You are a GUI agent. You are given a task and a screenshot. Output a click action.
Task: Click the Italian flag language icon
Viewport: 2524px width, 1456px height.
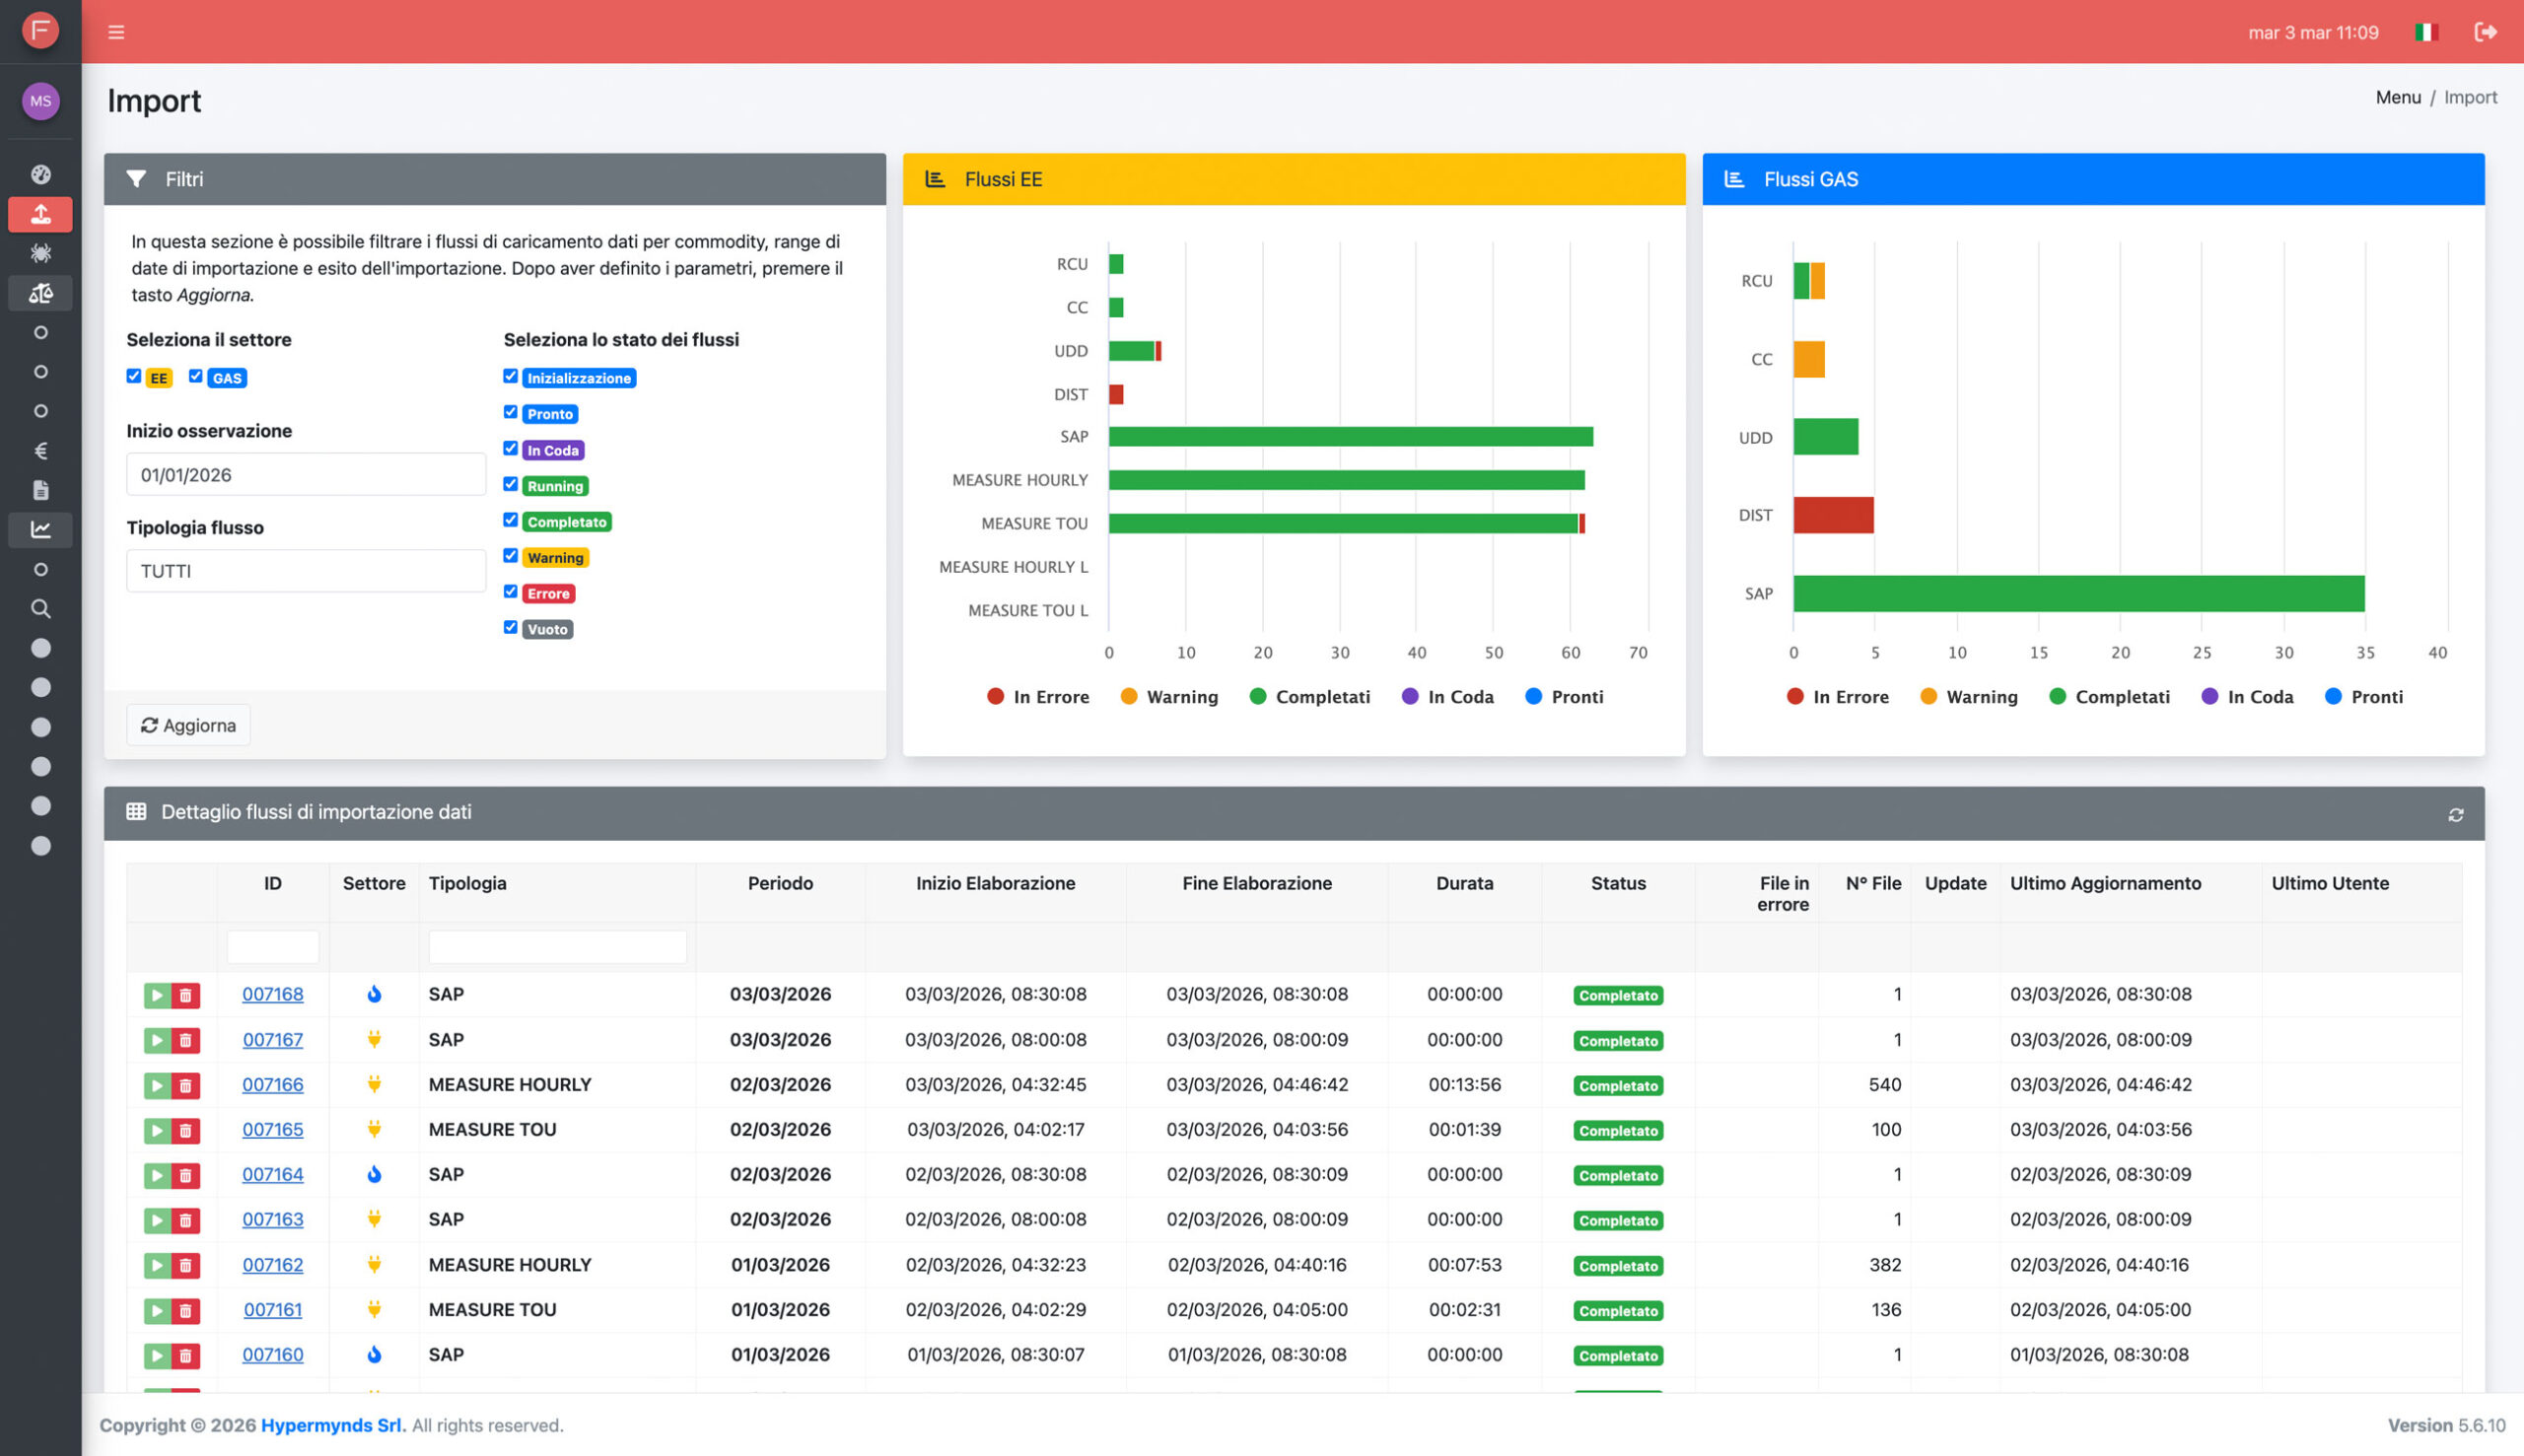pos(2425,32)
